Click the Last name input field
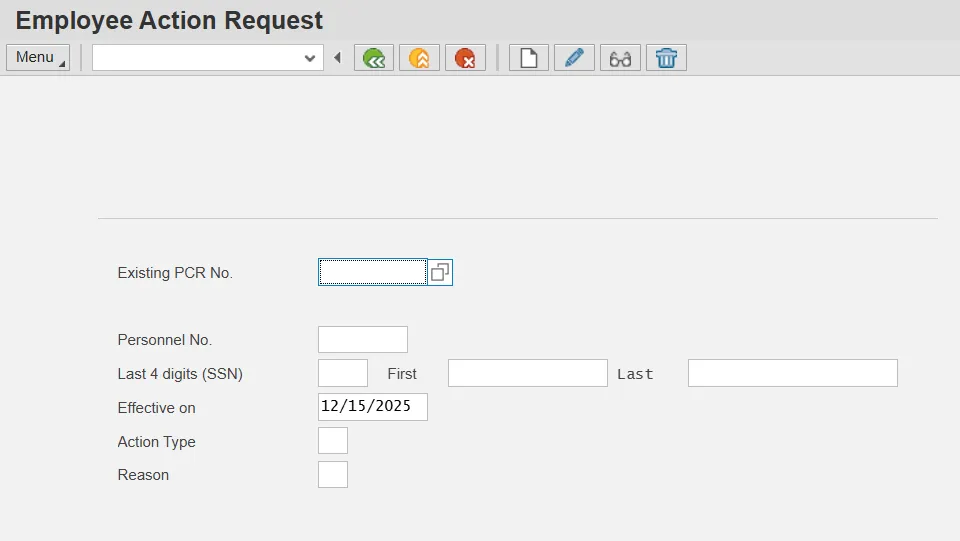 792,373
